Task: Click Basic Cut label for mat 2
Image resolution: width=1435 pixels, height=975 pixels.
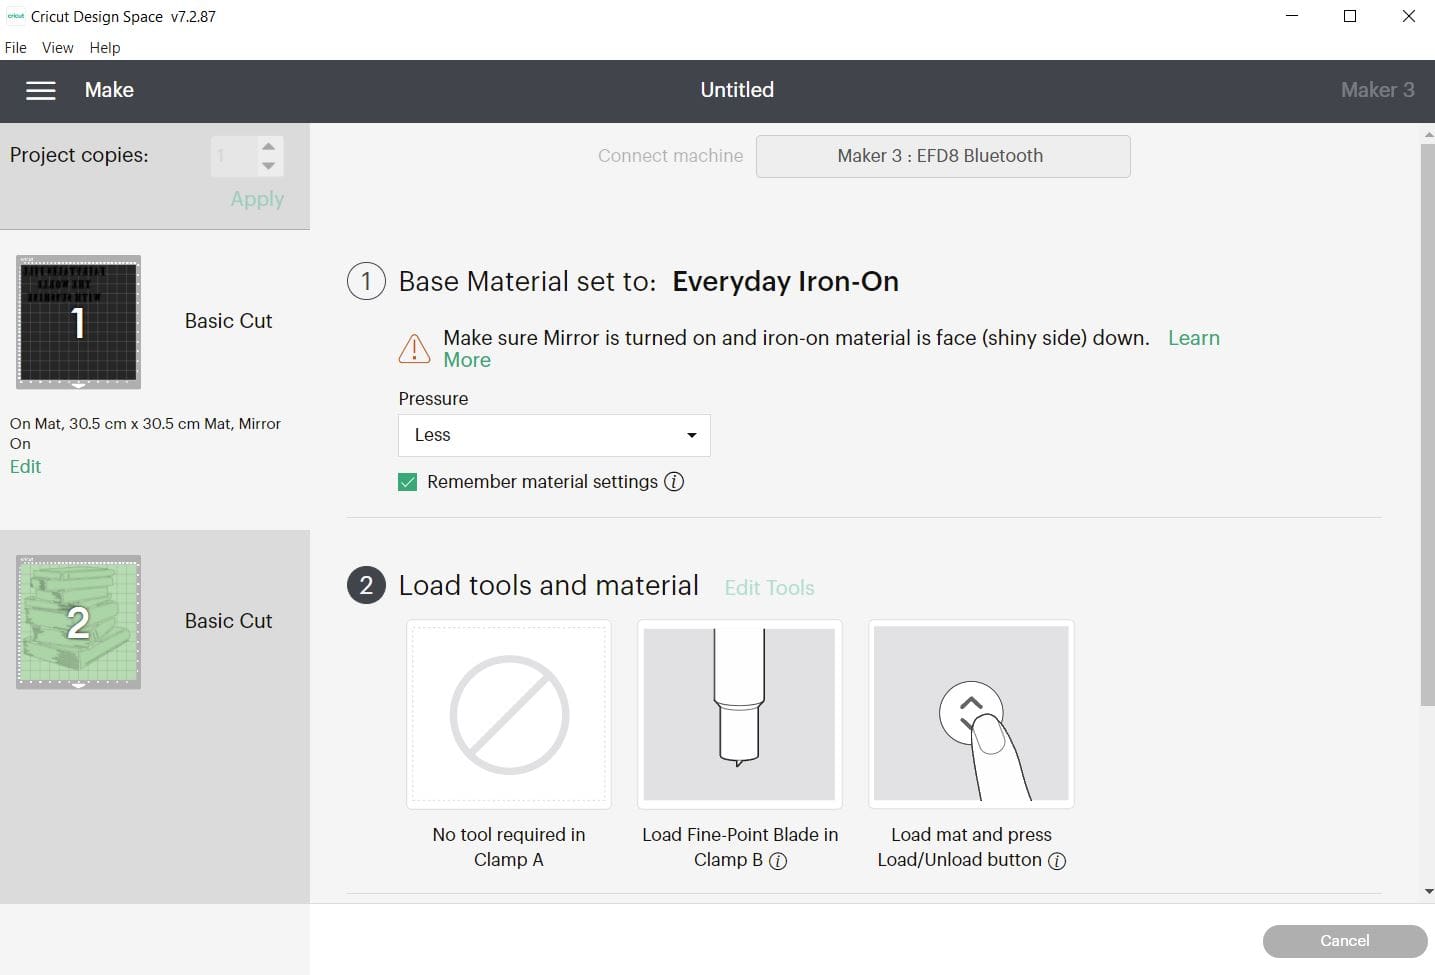Action: click(228, 621)
